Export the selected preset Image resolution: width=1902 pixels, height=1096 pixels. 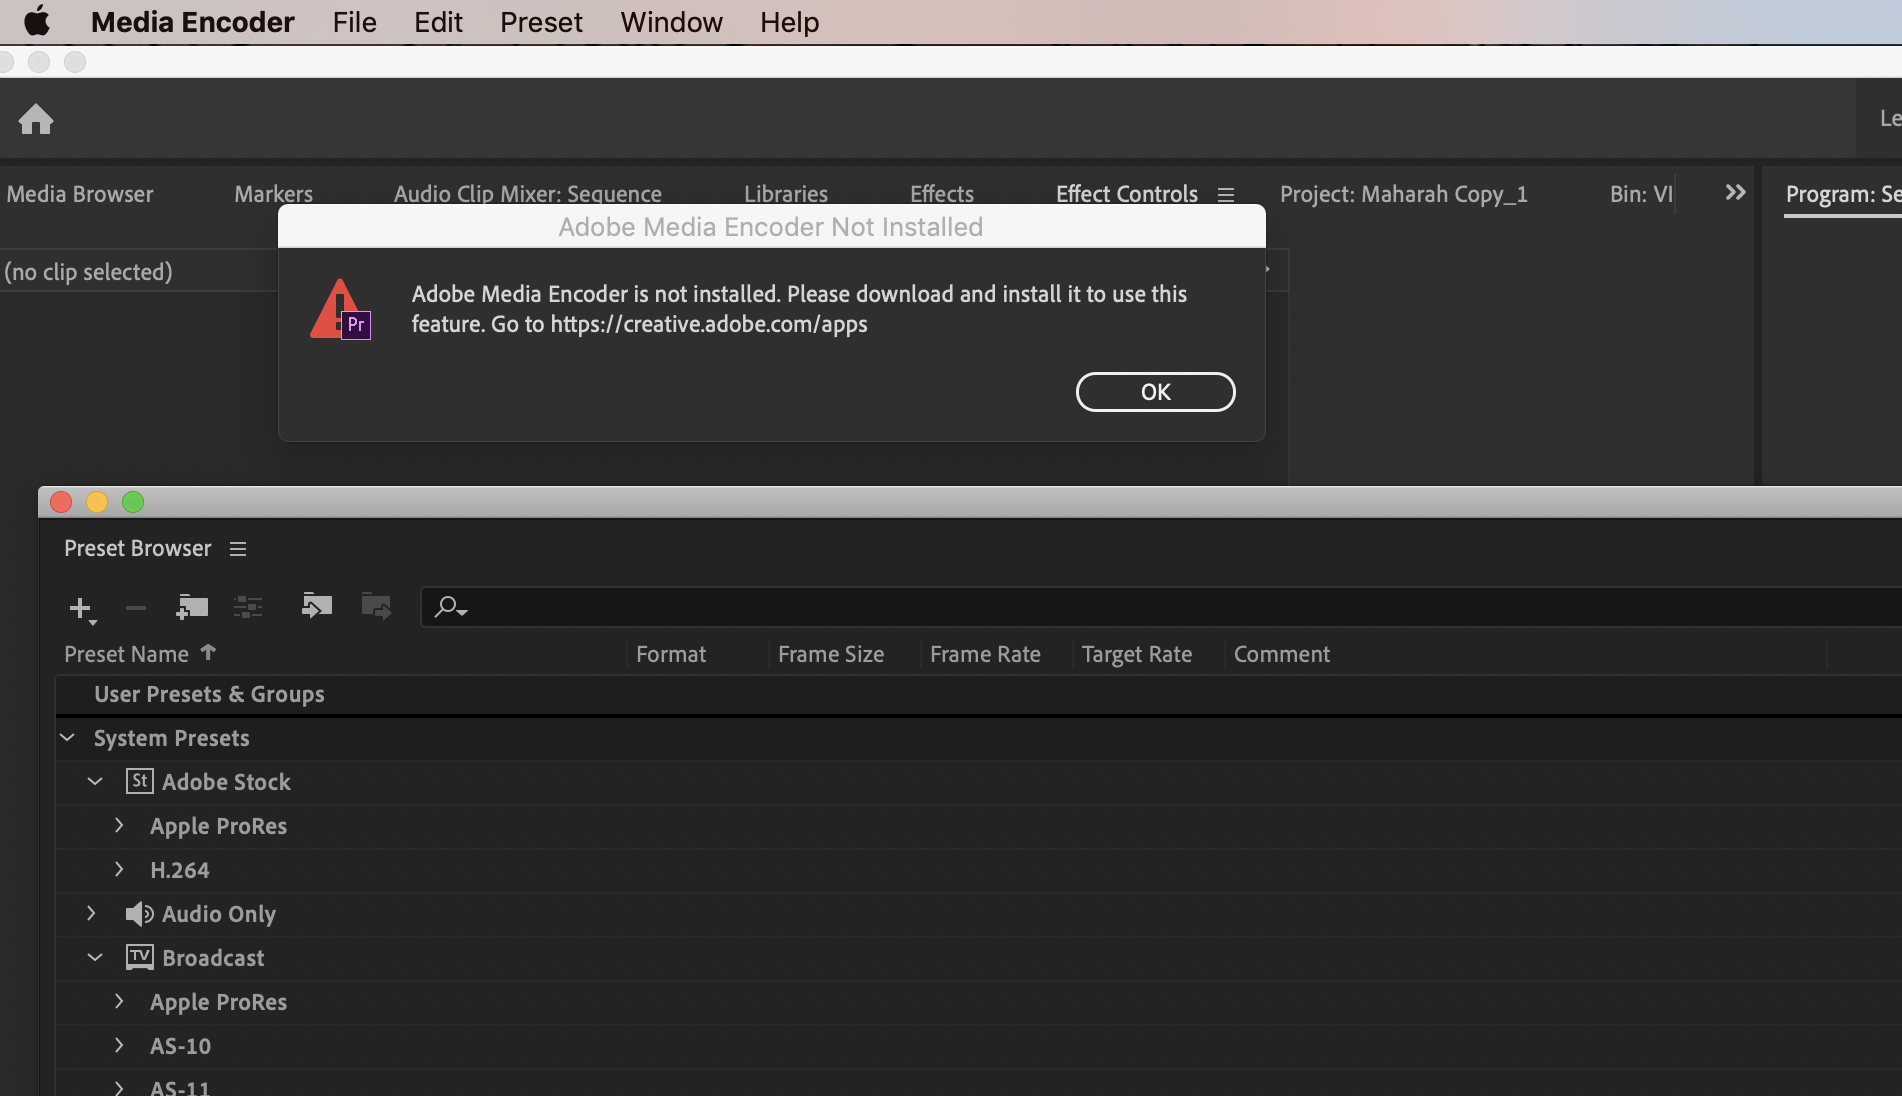[376, 607]
